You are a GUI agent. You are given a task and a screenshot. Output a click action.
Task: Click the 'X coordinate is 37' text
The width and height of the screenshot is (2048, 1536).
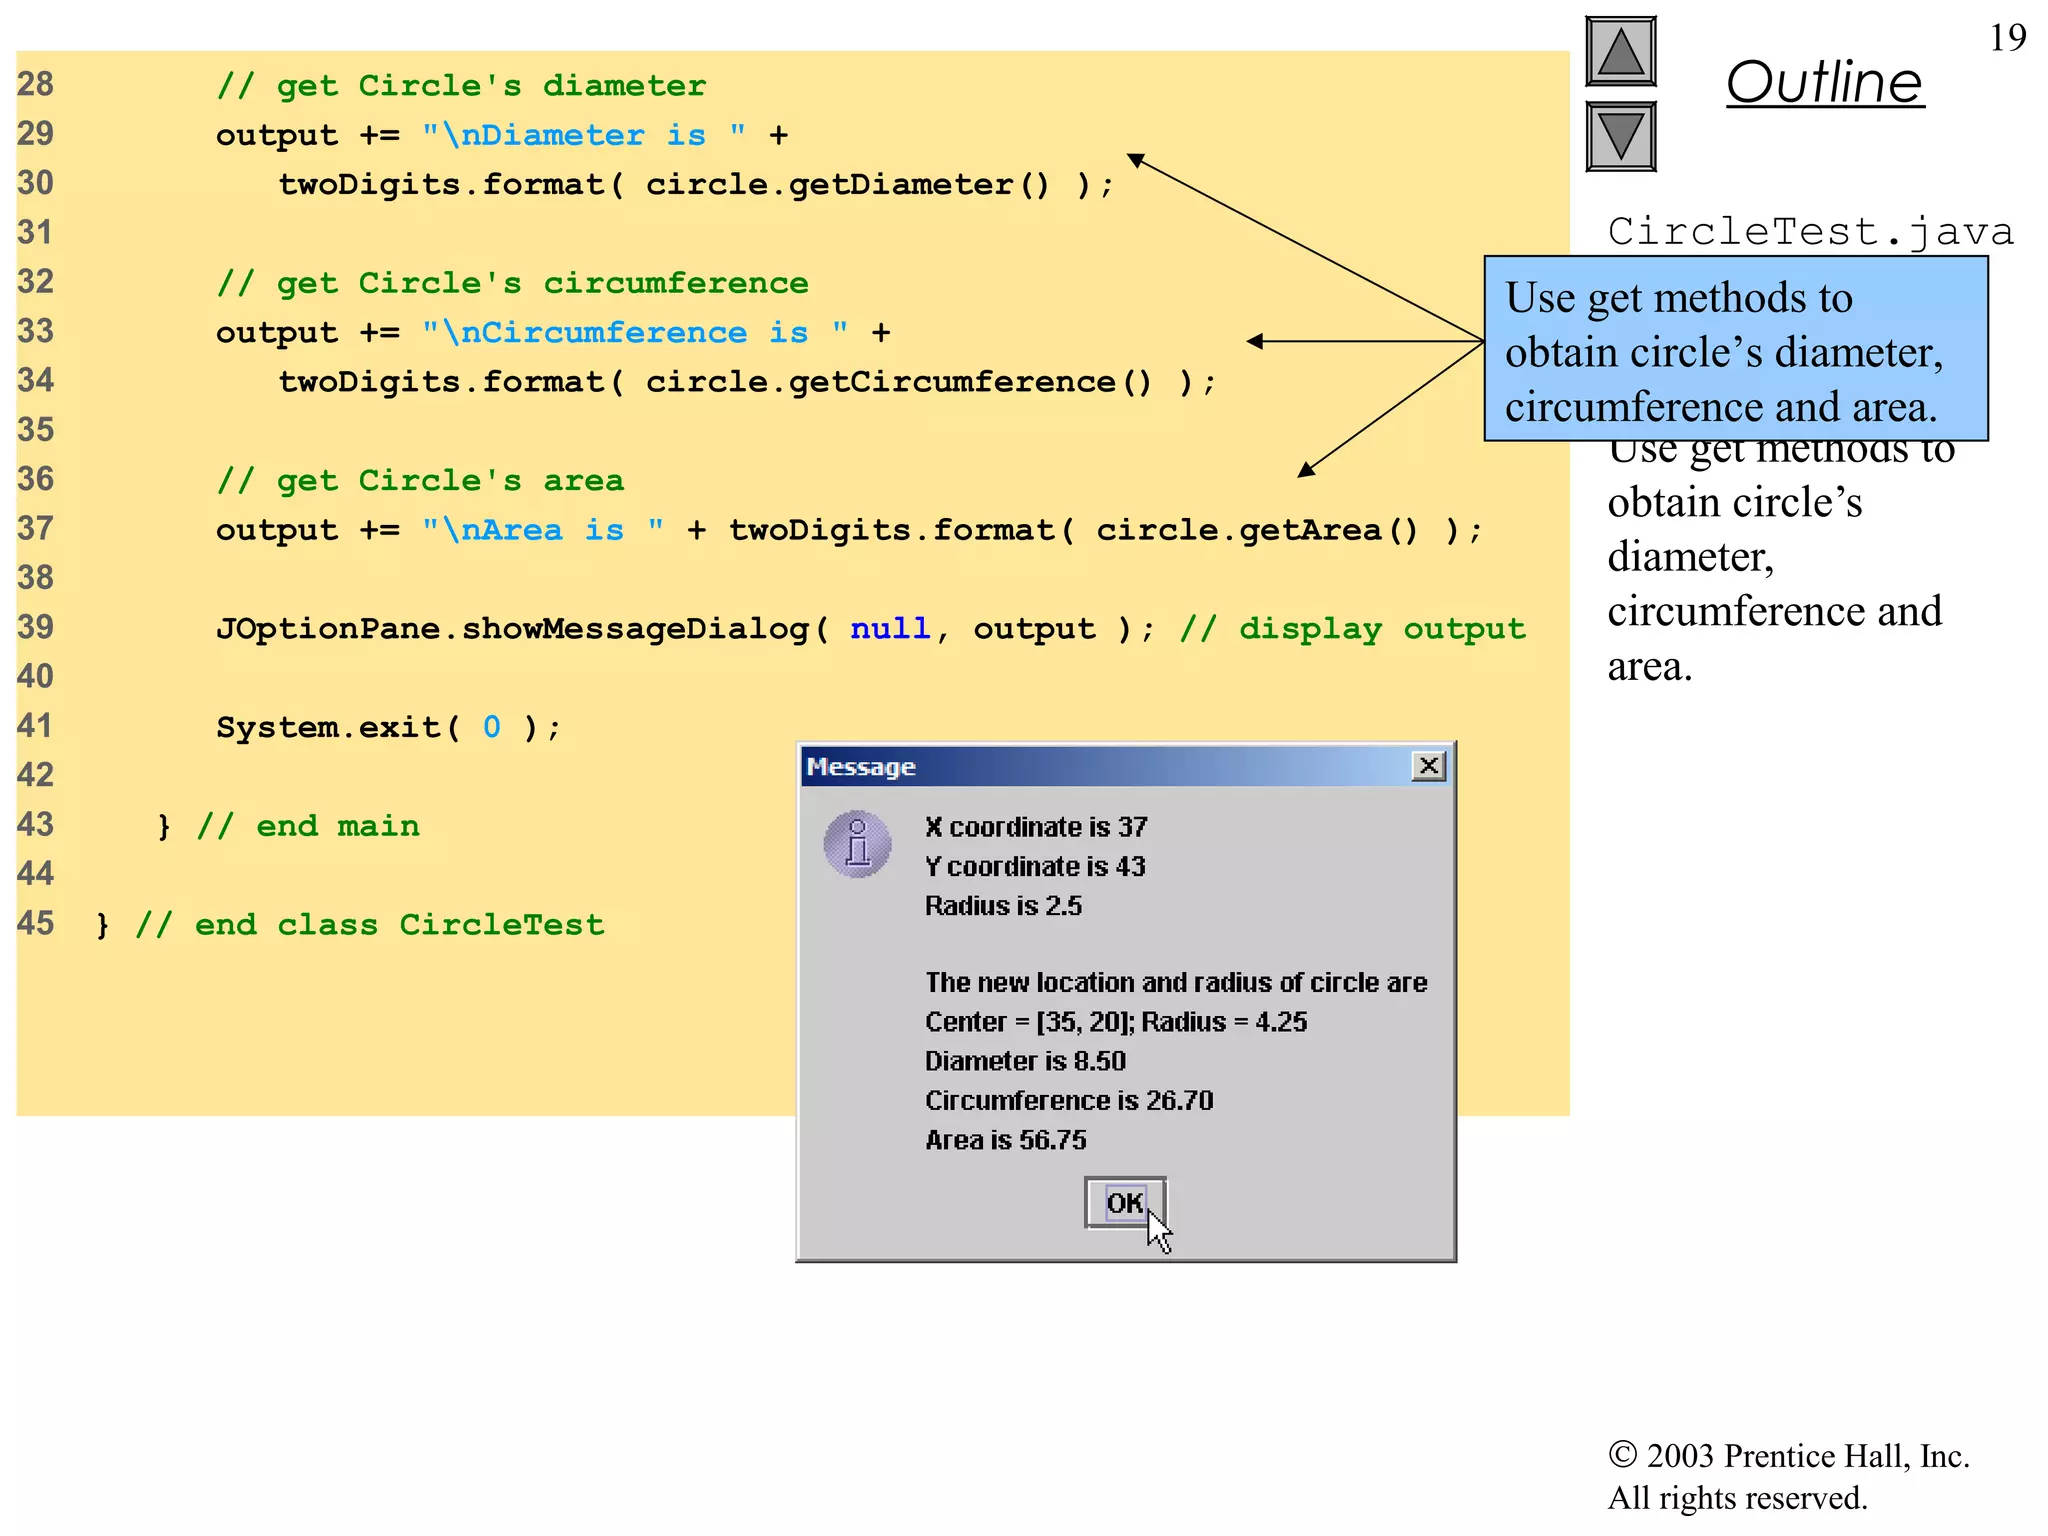coord(1036,827)
